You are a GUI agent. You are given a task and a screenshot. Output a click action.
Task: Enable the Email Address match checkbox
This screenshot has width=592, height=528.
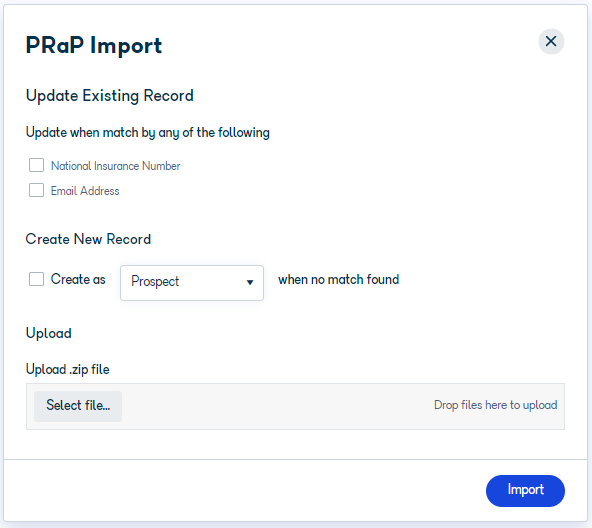[x=36, y=190]
